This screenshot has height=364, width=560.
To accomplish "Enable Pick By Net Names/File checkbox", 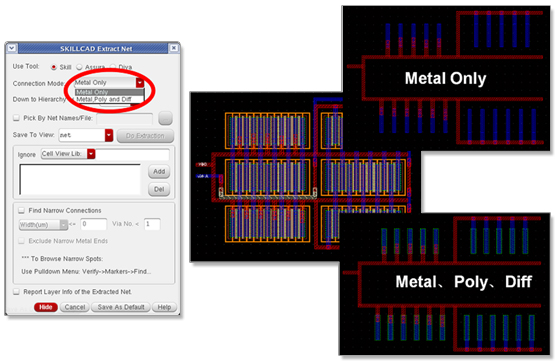I will click(x=16, y=118).
